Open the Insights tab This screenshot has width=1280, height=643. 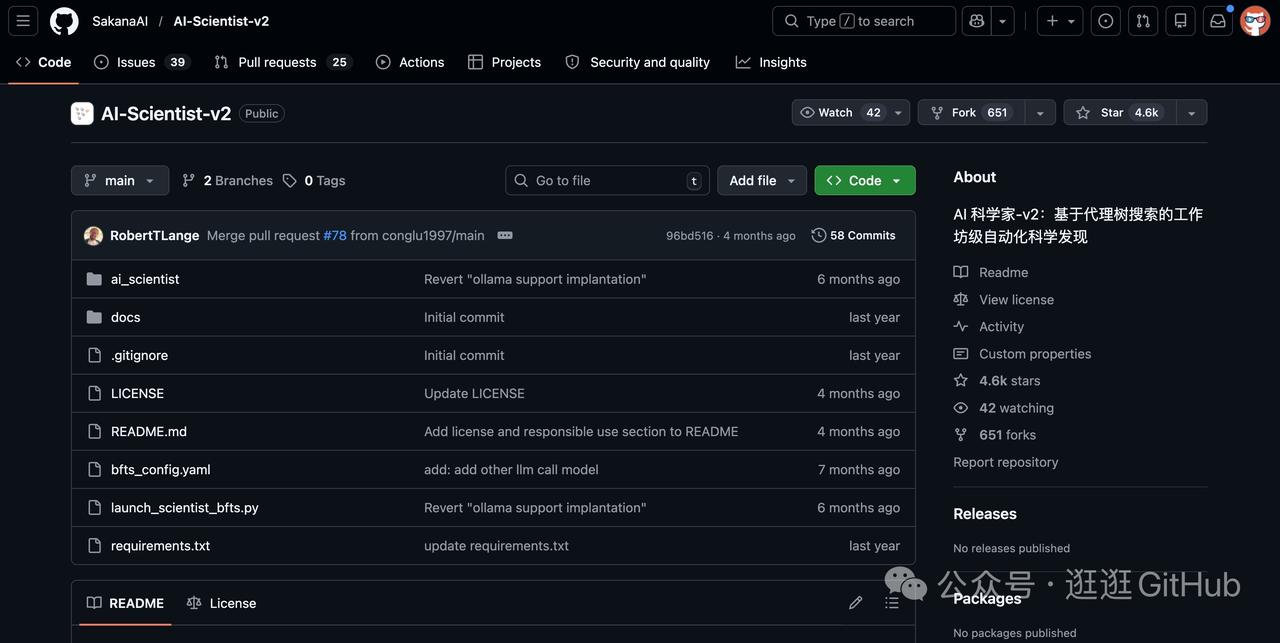(x=771, y=62)
